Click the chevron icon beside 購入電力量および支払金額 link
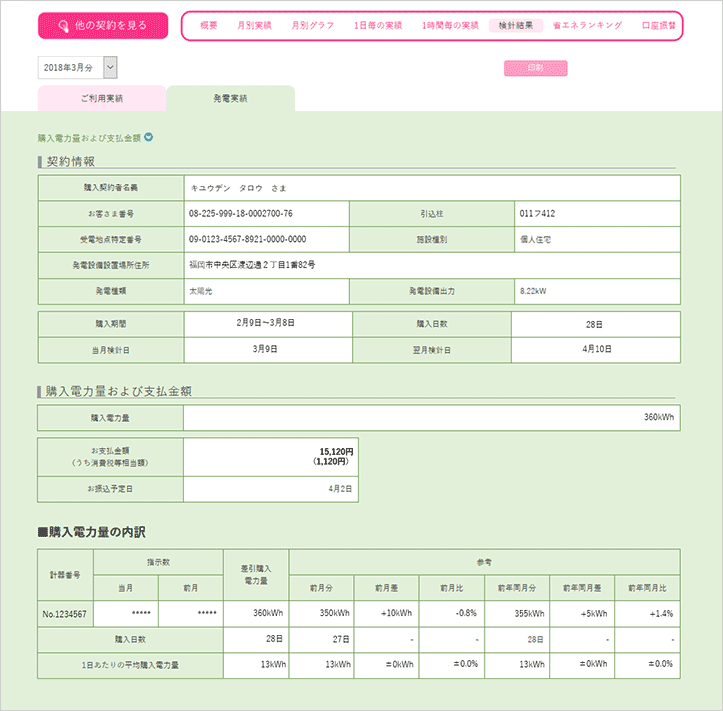The width and height of the screenshot is (723, 711). [148, 137]
